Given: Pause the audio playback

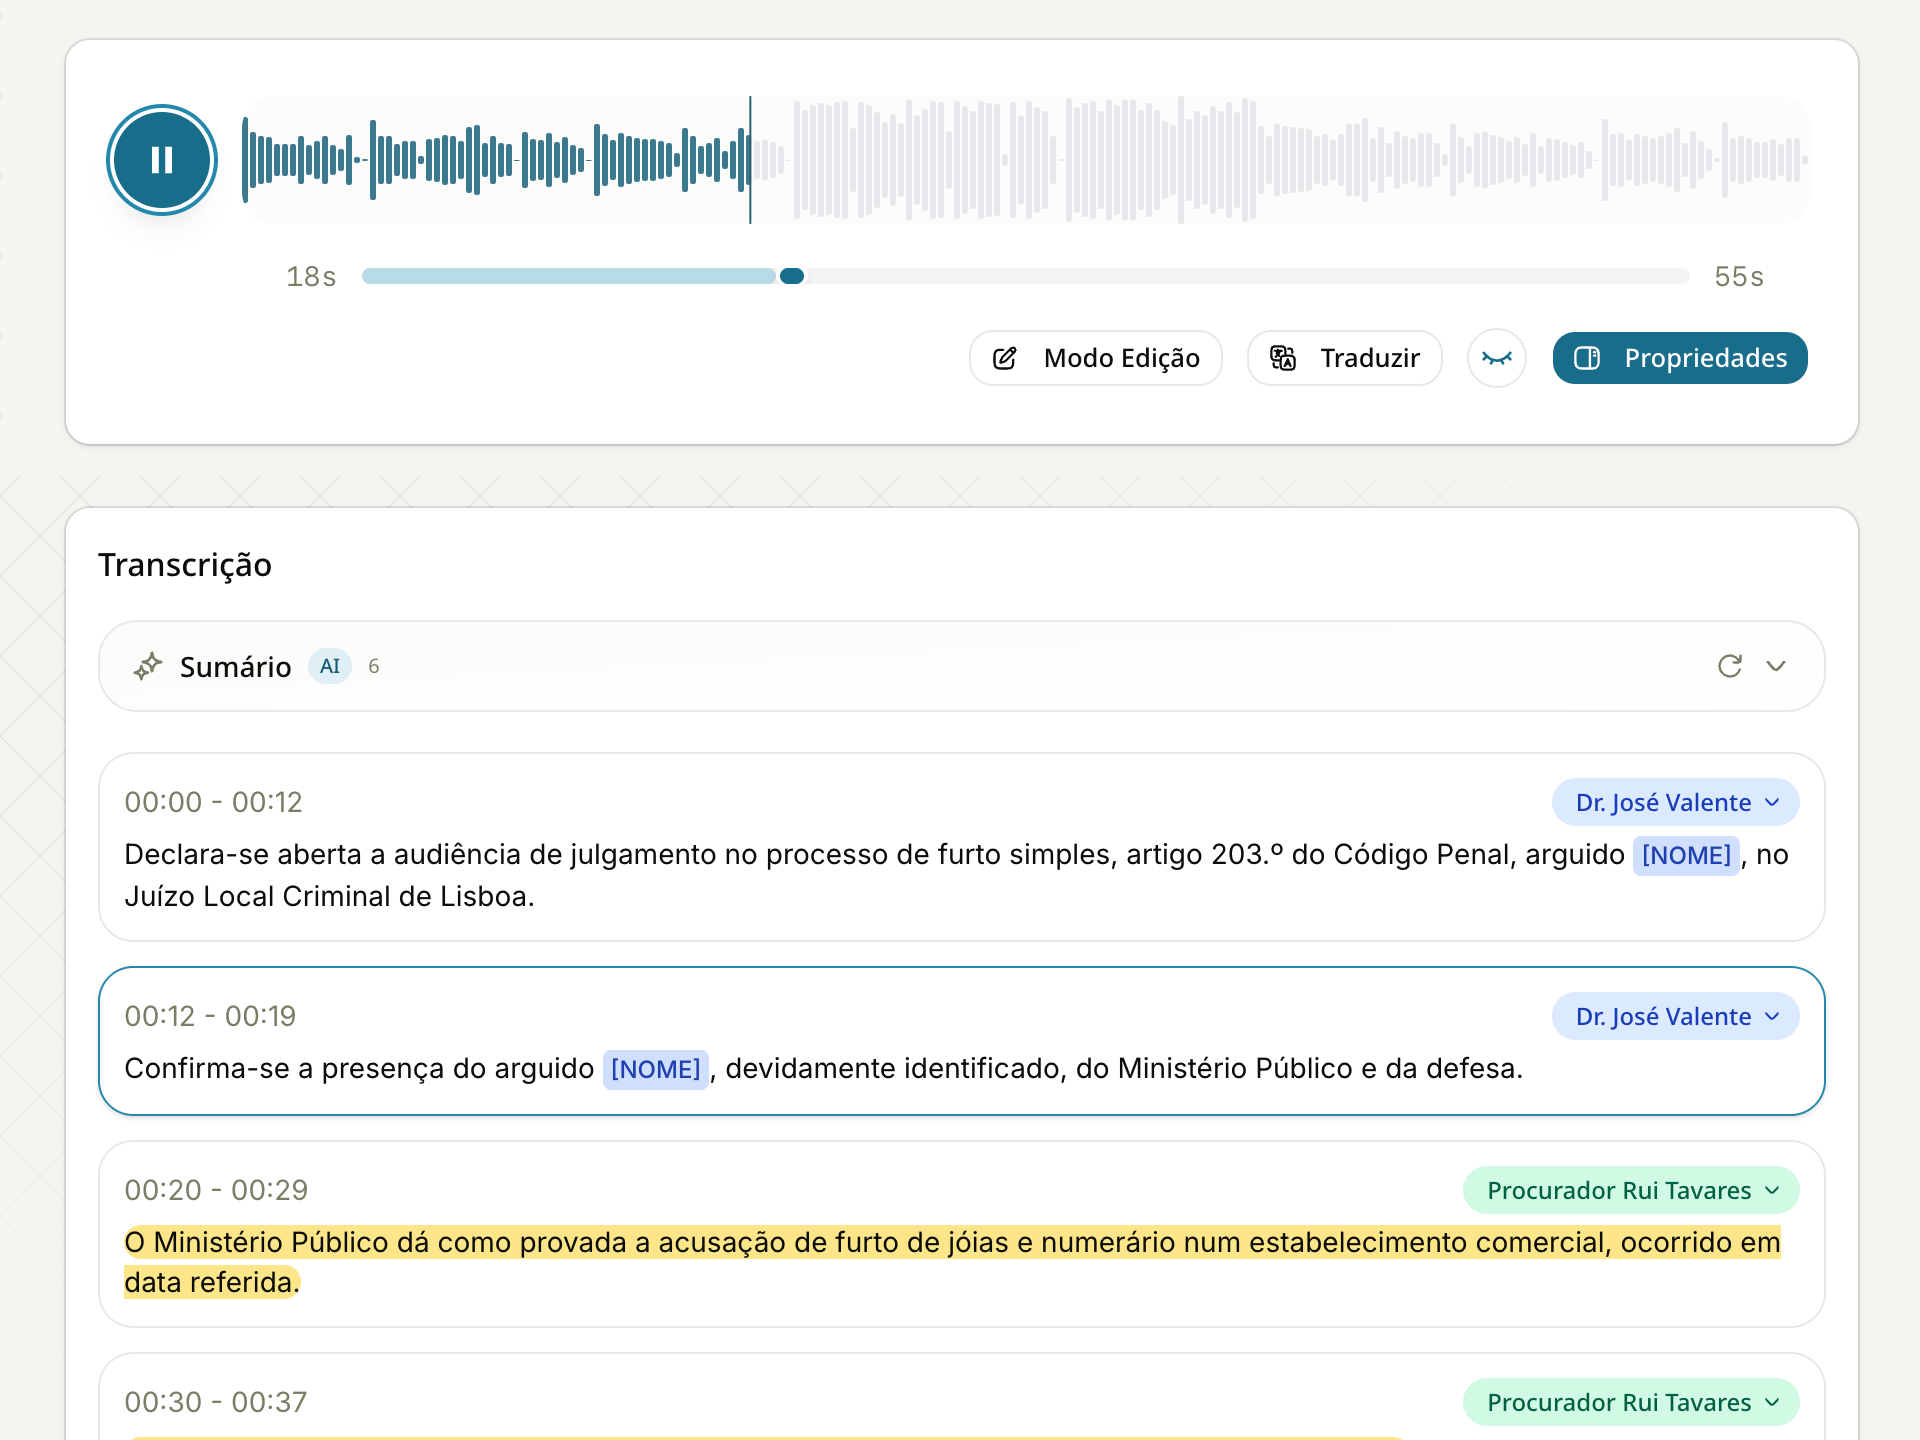Looking at the screenshot, I should 162,160.
